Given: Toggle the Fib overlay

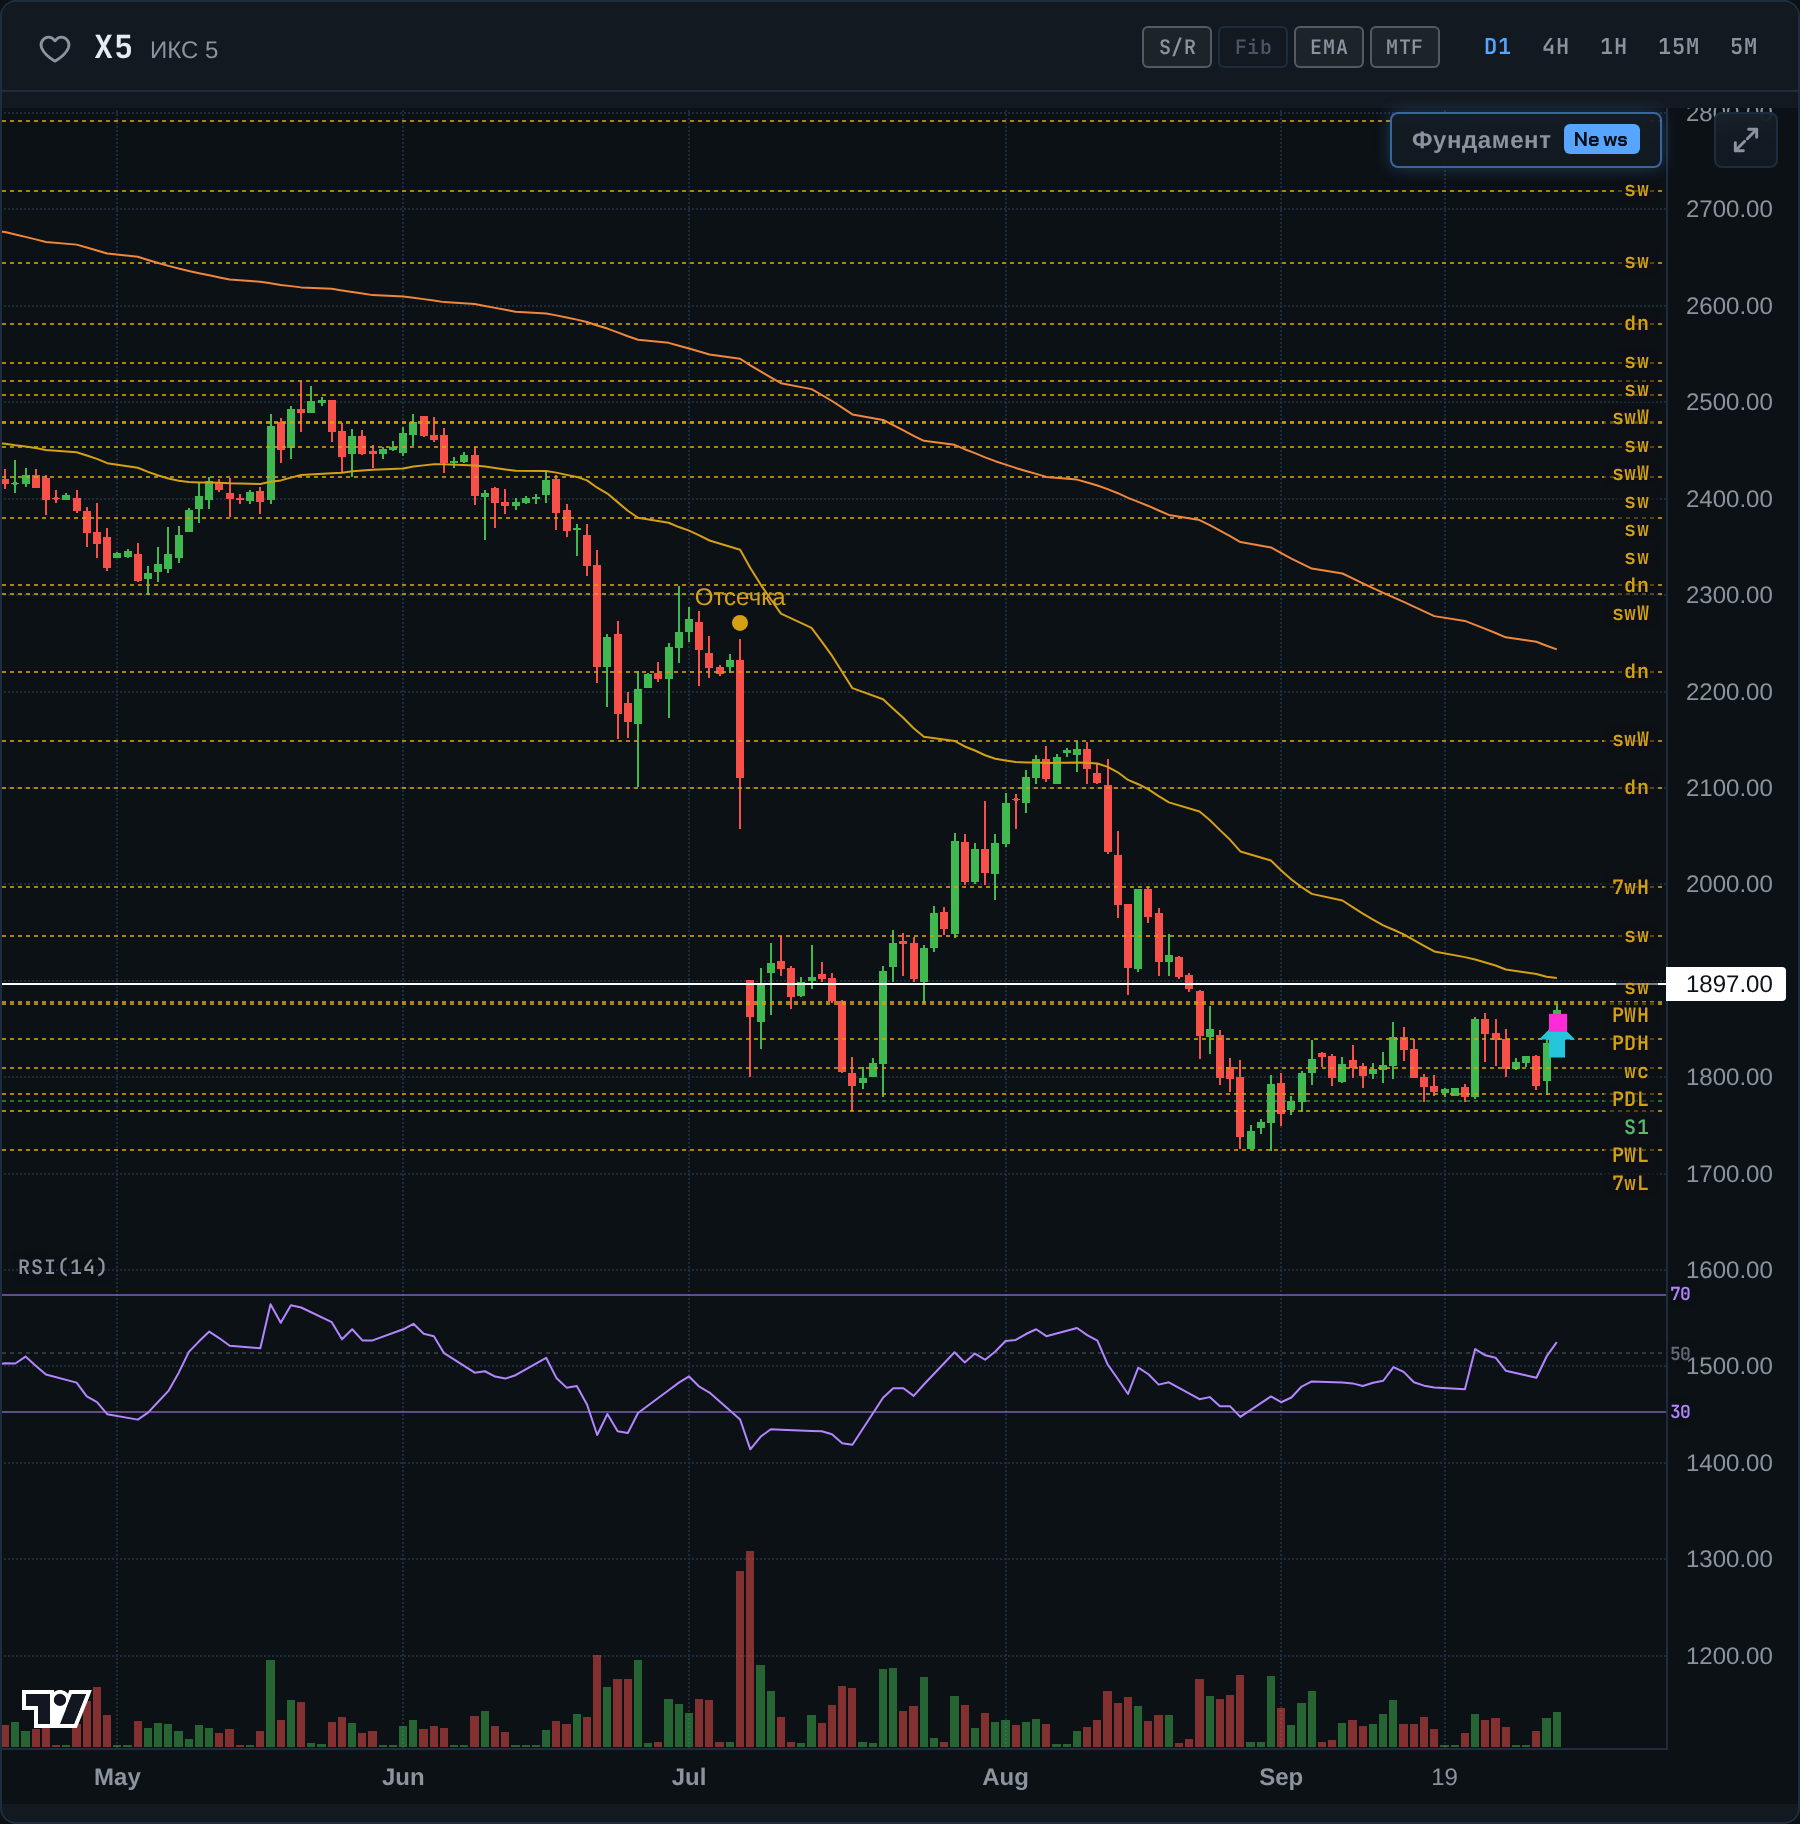Looking at the screenshot, I should (x=1252, y=47).
